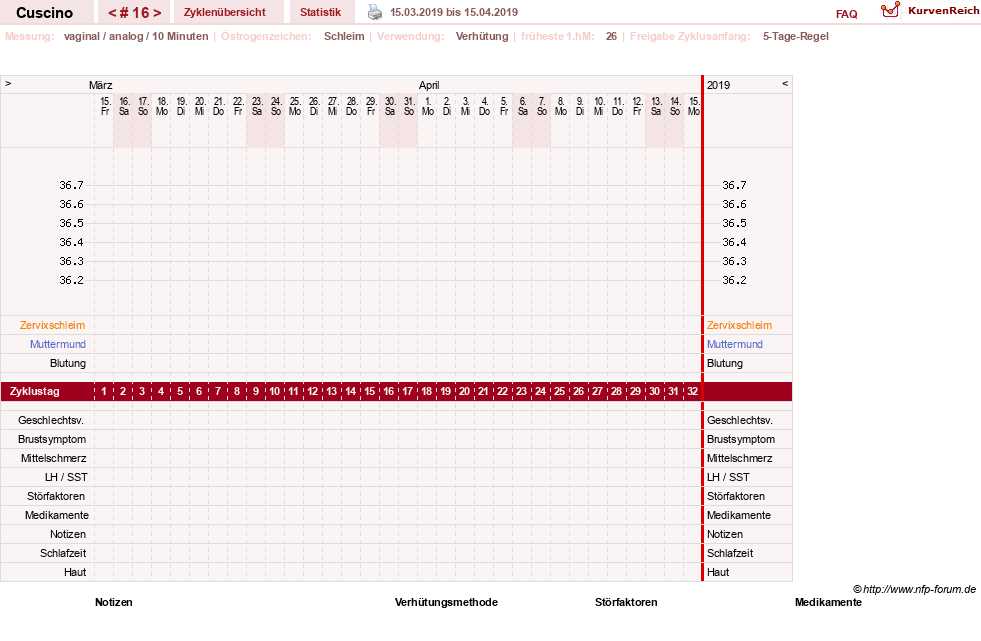Viewport: 981px width, 641px height.
Task: Click Verhütungsmethode heading
Action: (x=446, y=602)
